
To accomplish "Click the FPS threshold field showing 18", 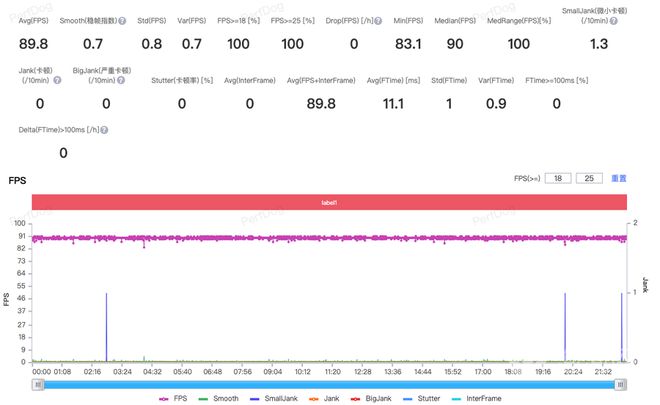I will tap(560, 178).
